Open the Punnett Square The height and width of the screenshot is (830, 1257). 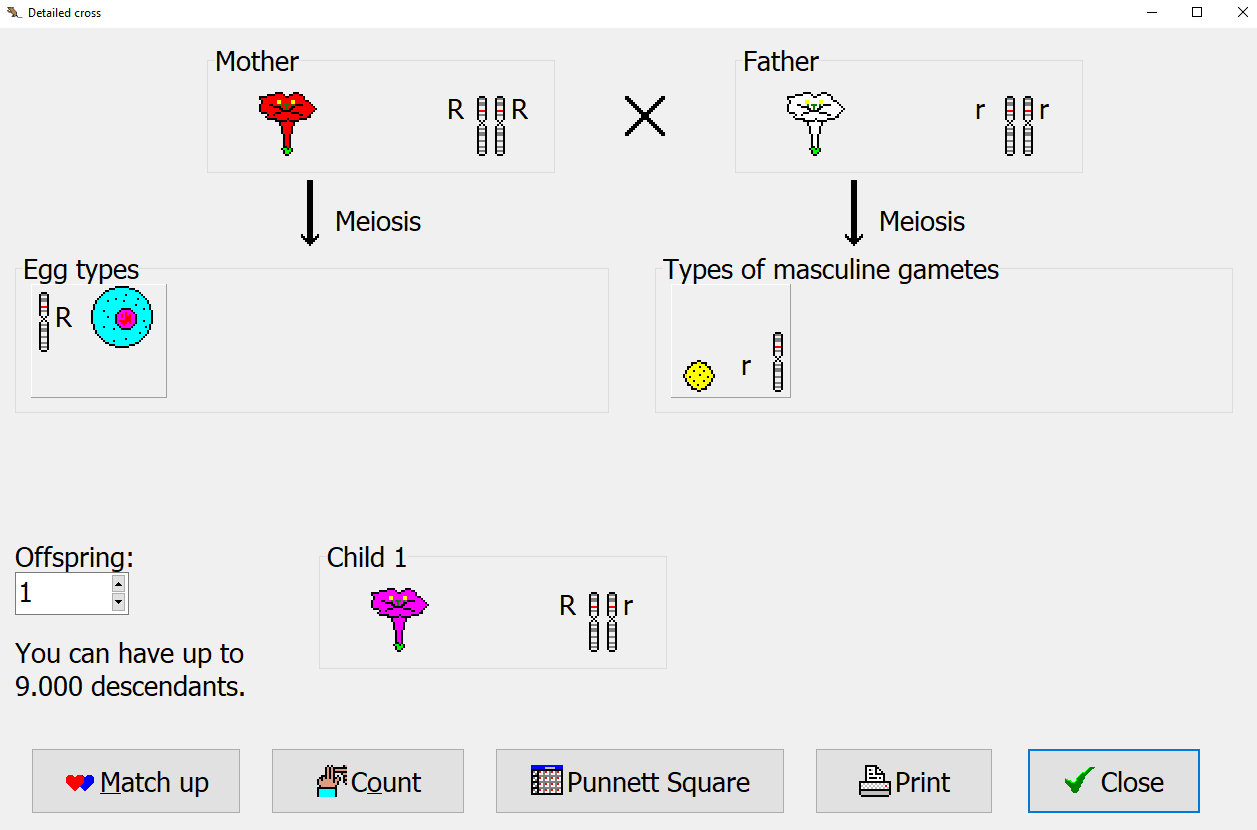[640, 782]
